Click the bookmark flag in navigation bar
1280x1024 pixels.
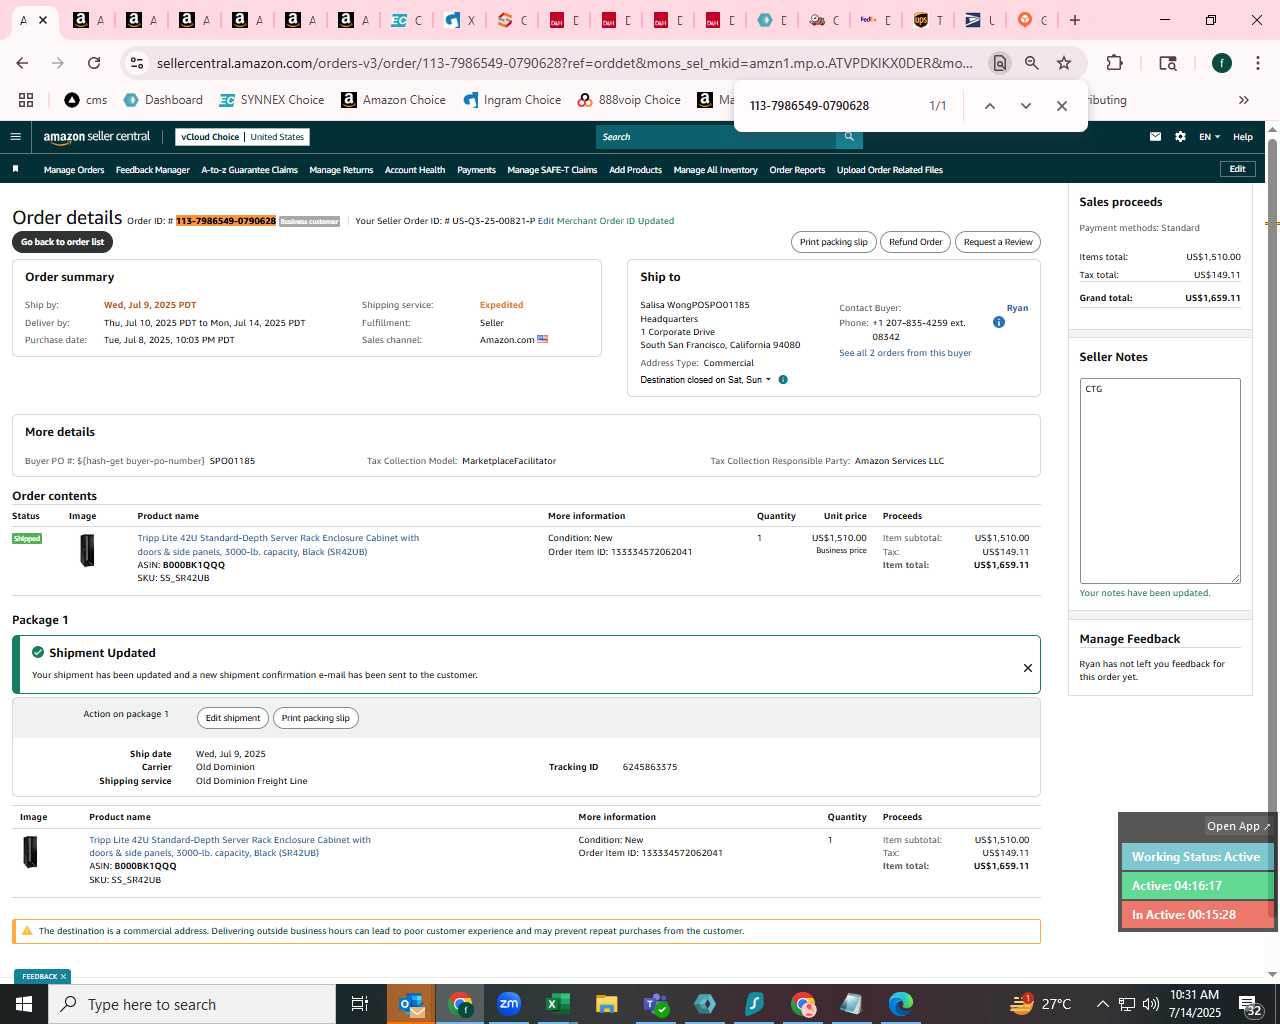pos(15,169)
